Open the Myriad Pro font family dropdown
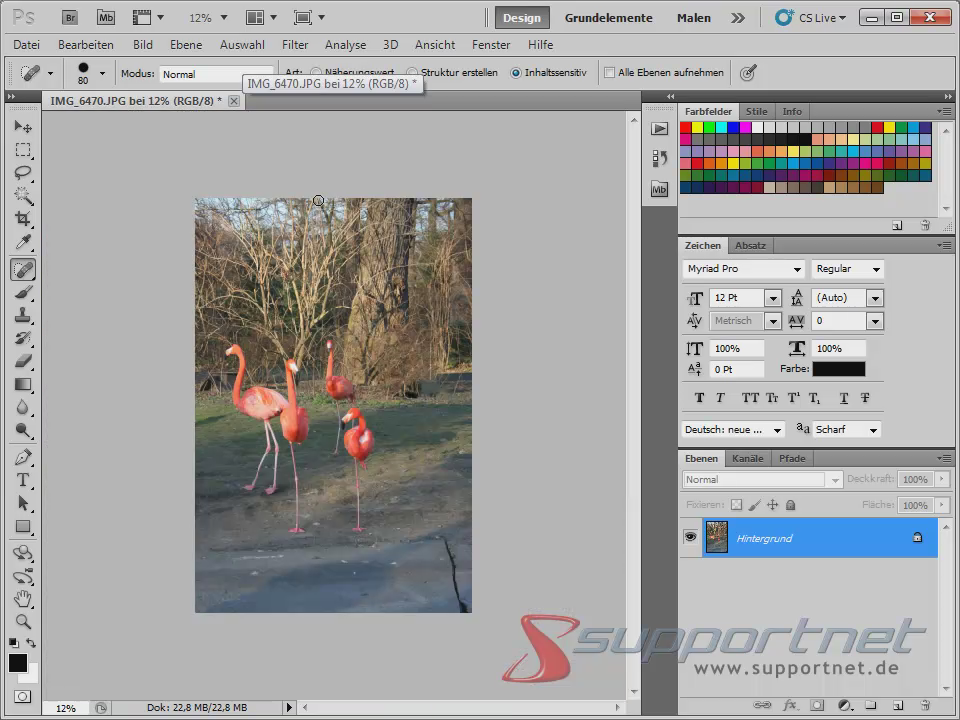960x720 pixels. 797,269
